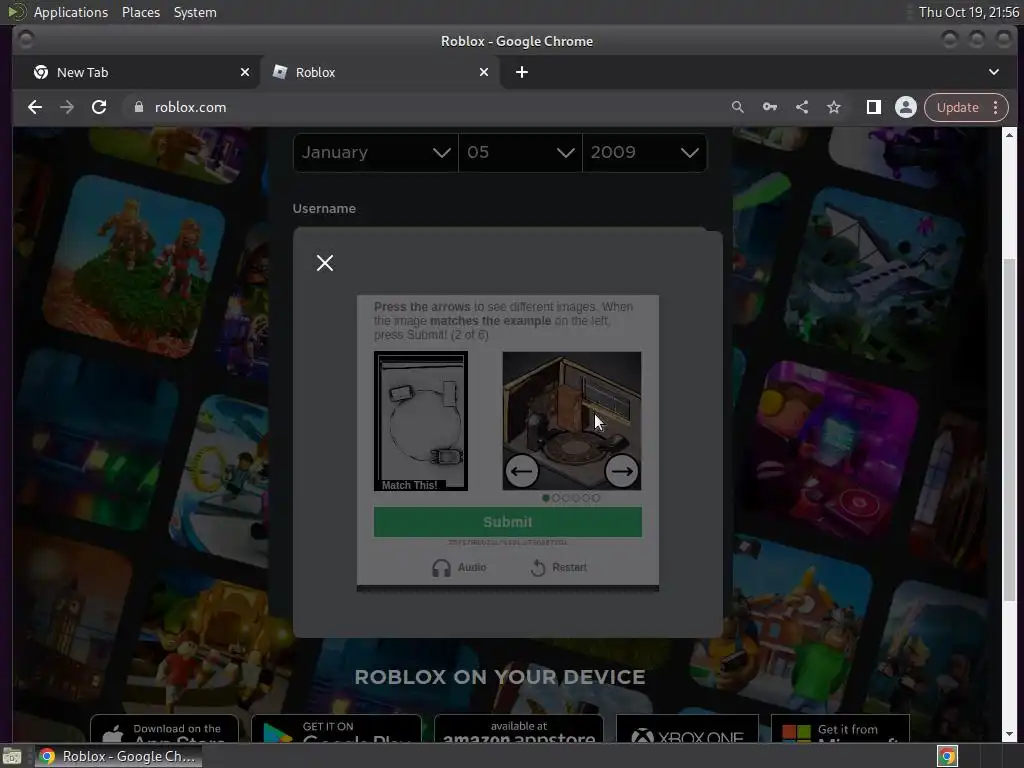Open the Download on the App Store badge
This screenshot has width=1024, height=768.
pyautogui.click(x=164, y=729)
